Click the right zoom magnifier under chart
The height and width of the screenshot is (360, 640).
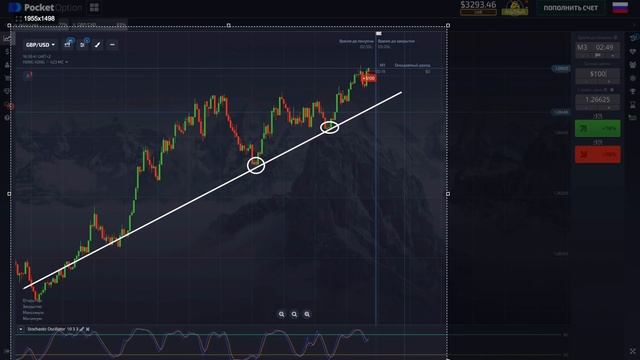[307, 314]
